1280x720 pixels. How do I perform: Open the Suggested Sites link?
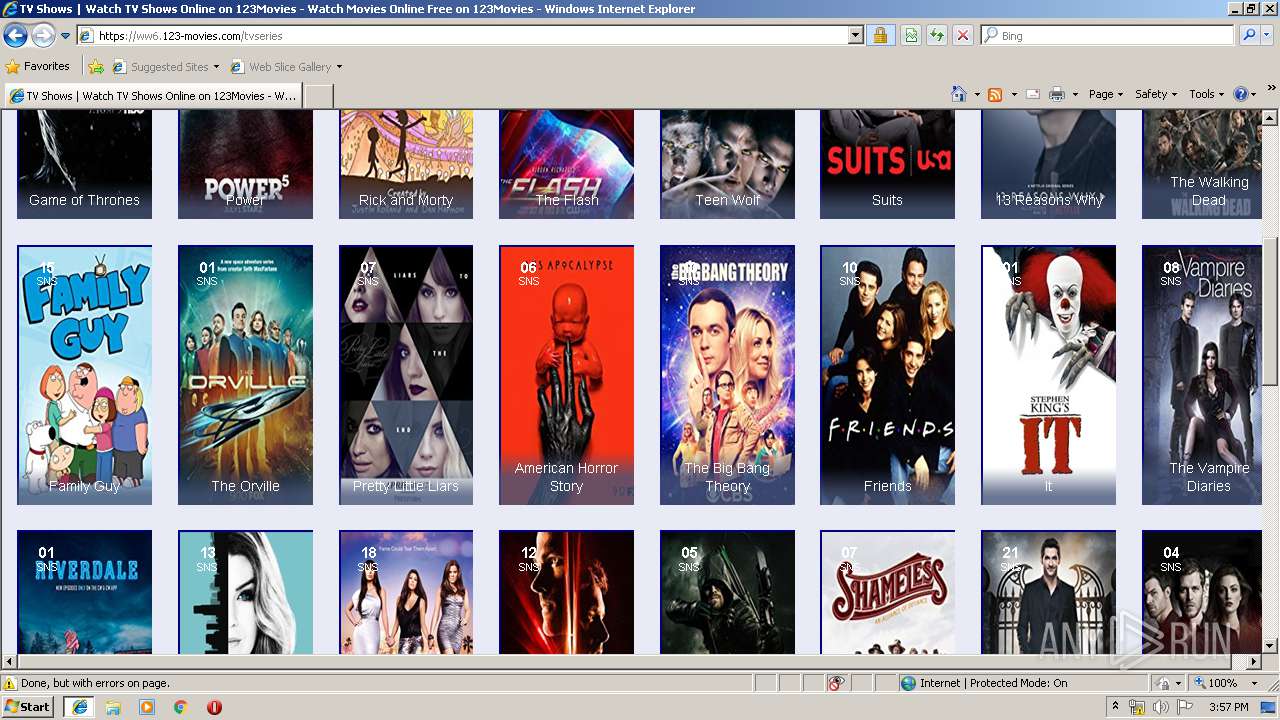point(165,67)
